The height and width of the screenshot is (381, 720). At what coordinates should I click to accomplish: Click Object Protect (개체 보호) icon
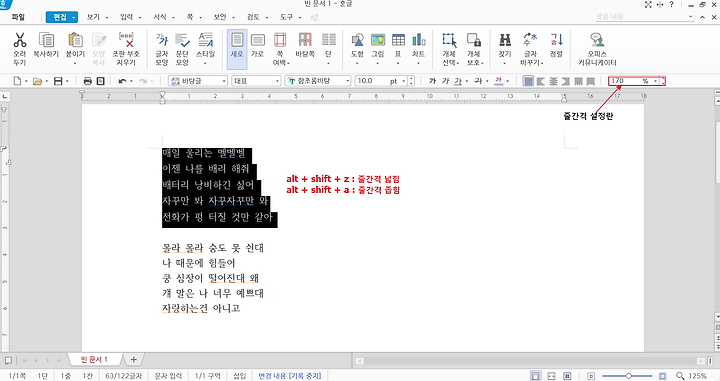(x=474, y=40)
